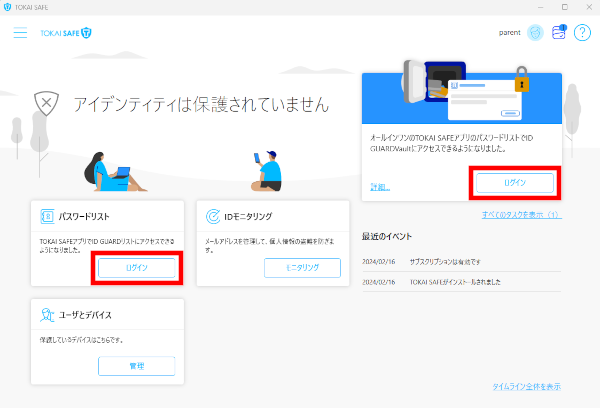Click the モニタリング button
Viewport: 600px width, 408px height.
pyautogui.click(x=302, y=268)
